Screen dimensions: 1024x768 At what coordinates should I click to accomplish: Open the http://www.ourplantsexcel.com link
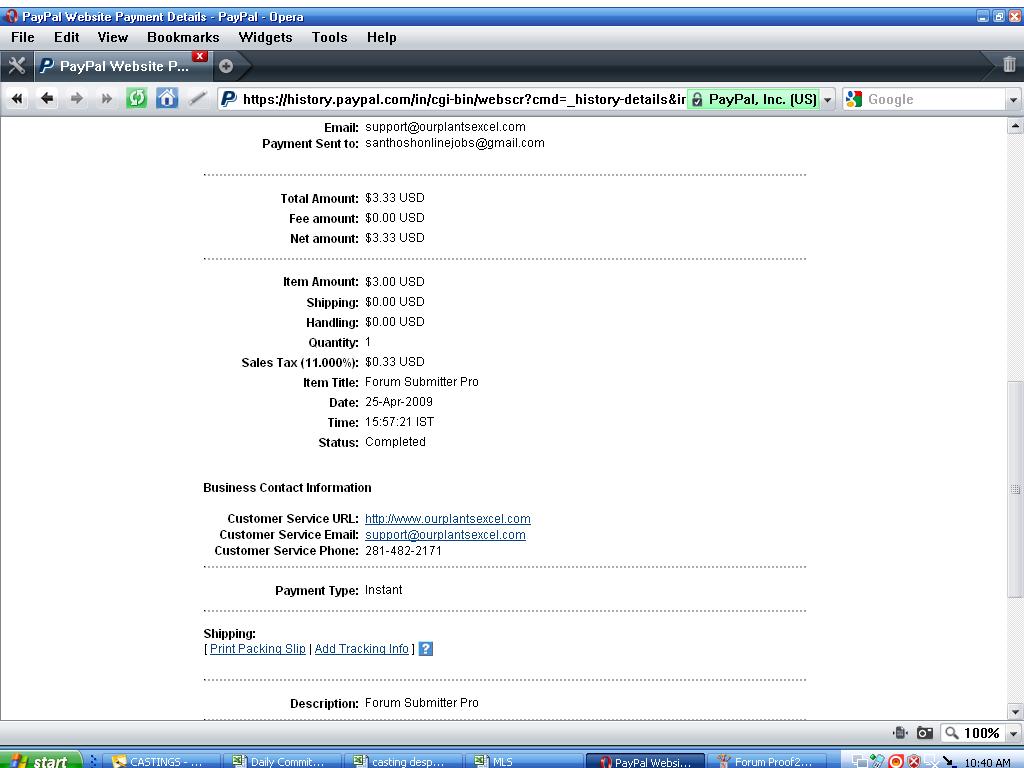point(447,519)
